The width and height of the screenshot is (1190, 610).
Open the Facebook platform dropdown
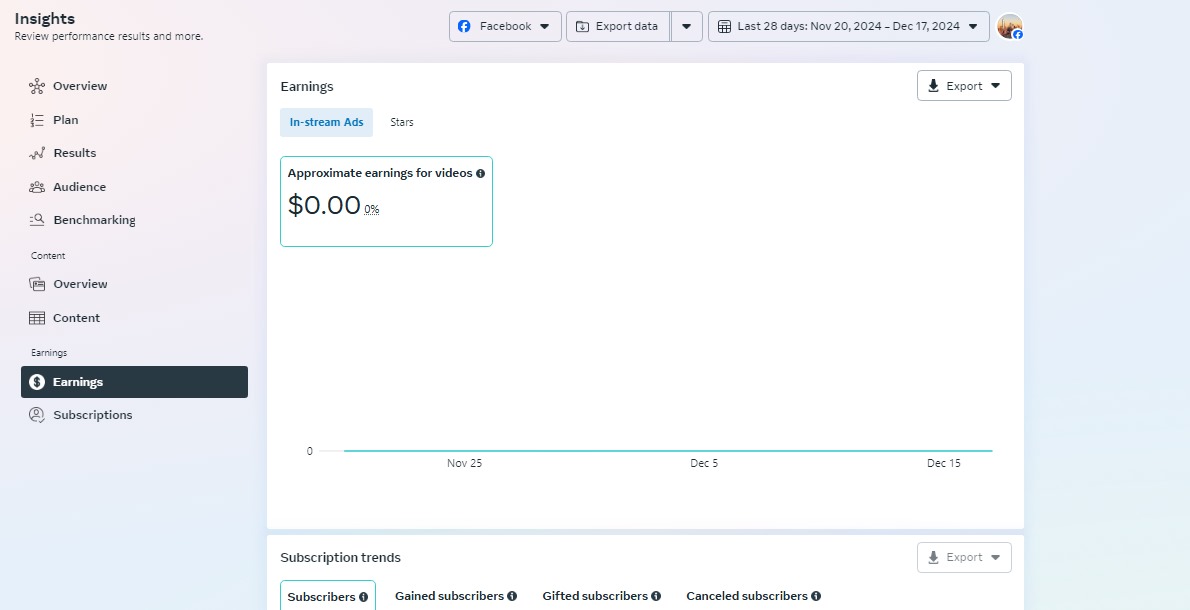pyautogui.click(x=505, y=26)
